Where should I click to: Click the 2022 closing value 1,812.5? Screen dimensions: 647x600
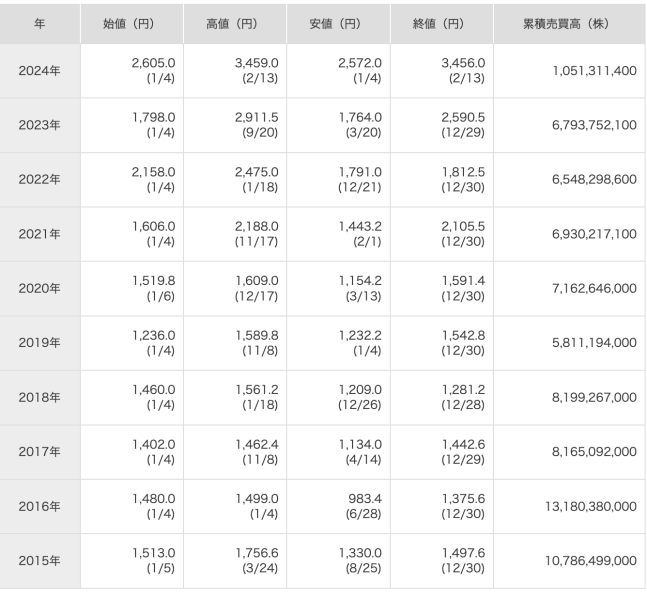tap(464, 172)
